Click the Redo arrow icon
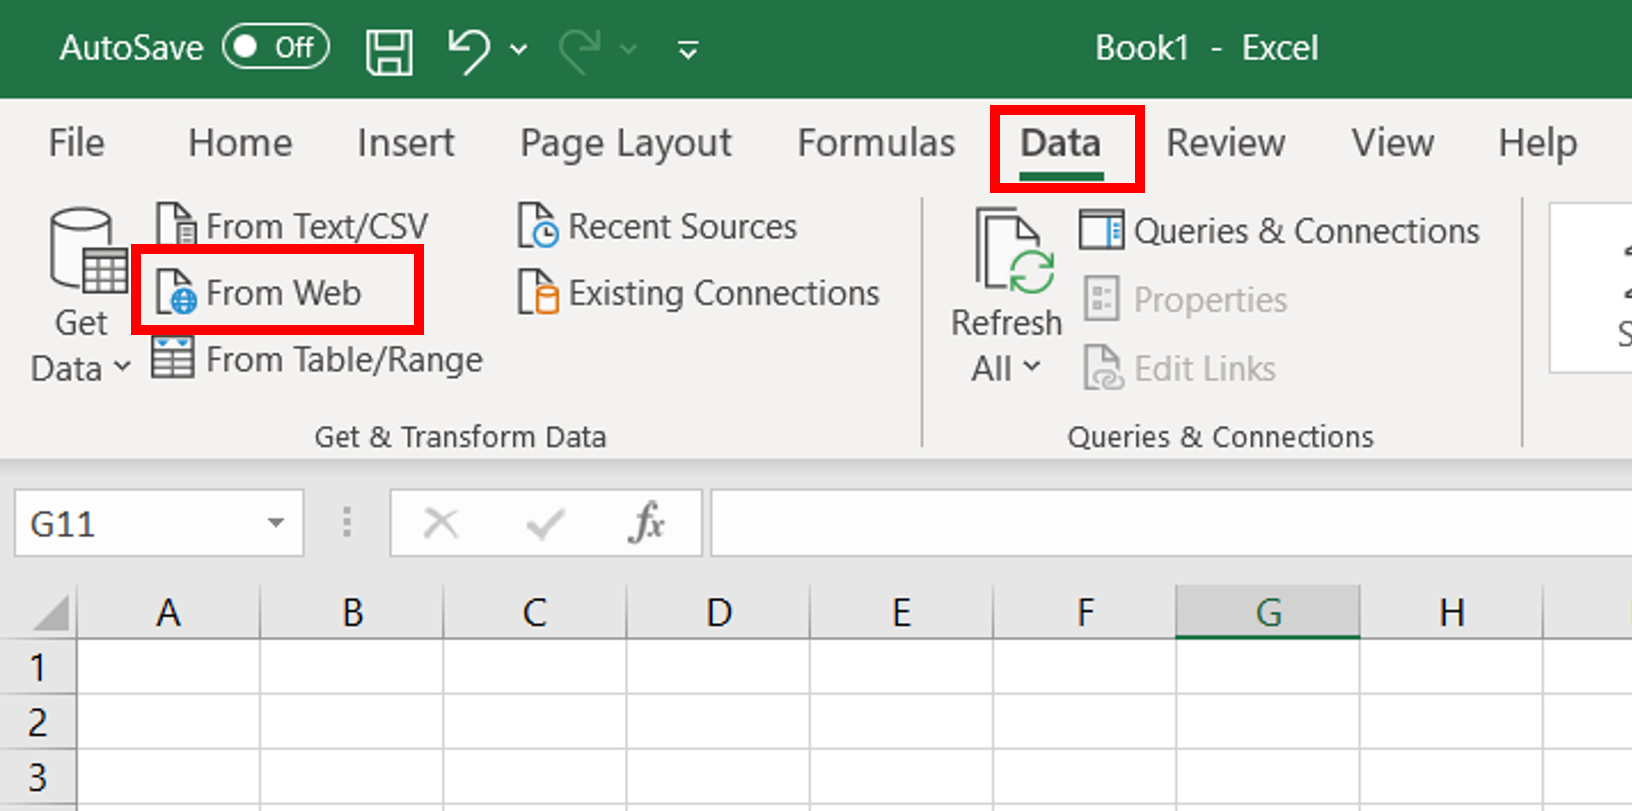 click(579, 49)
